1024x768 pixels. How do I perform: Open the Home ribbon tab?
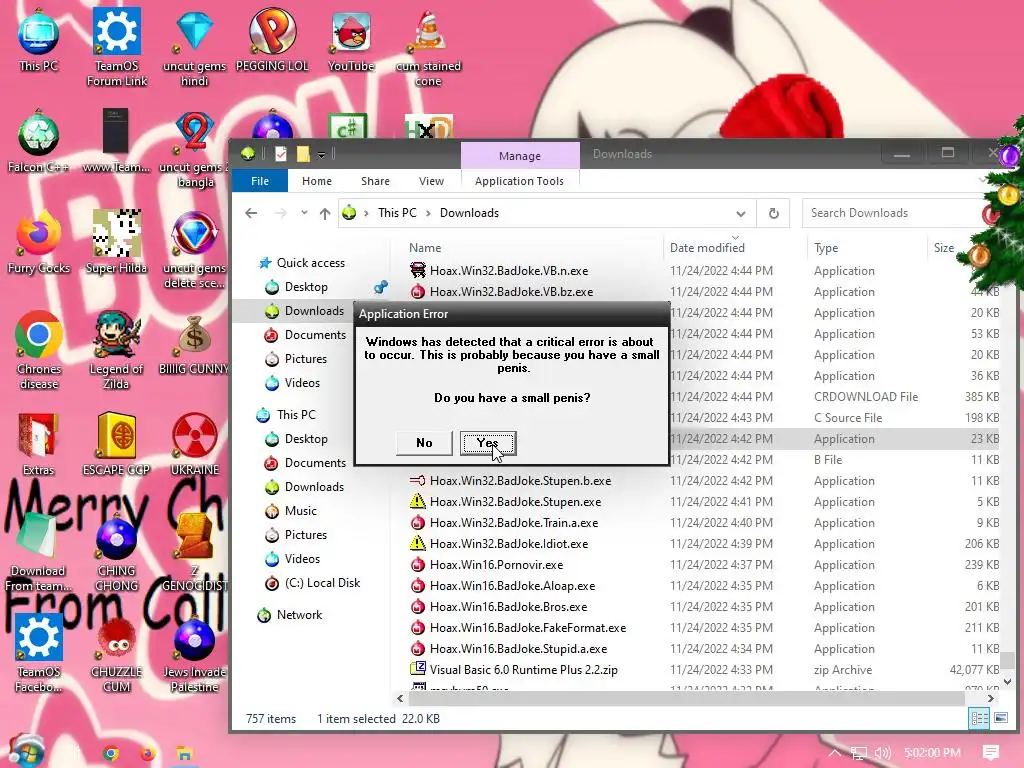coord(317,181)
